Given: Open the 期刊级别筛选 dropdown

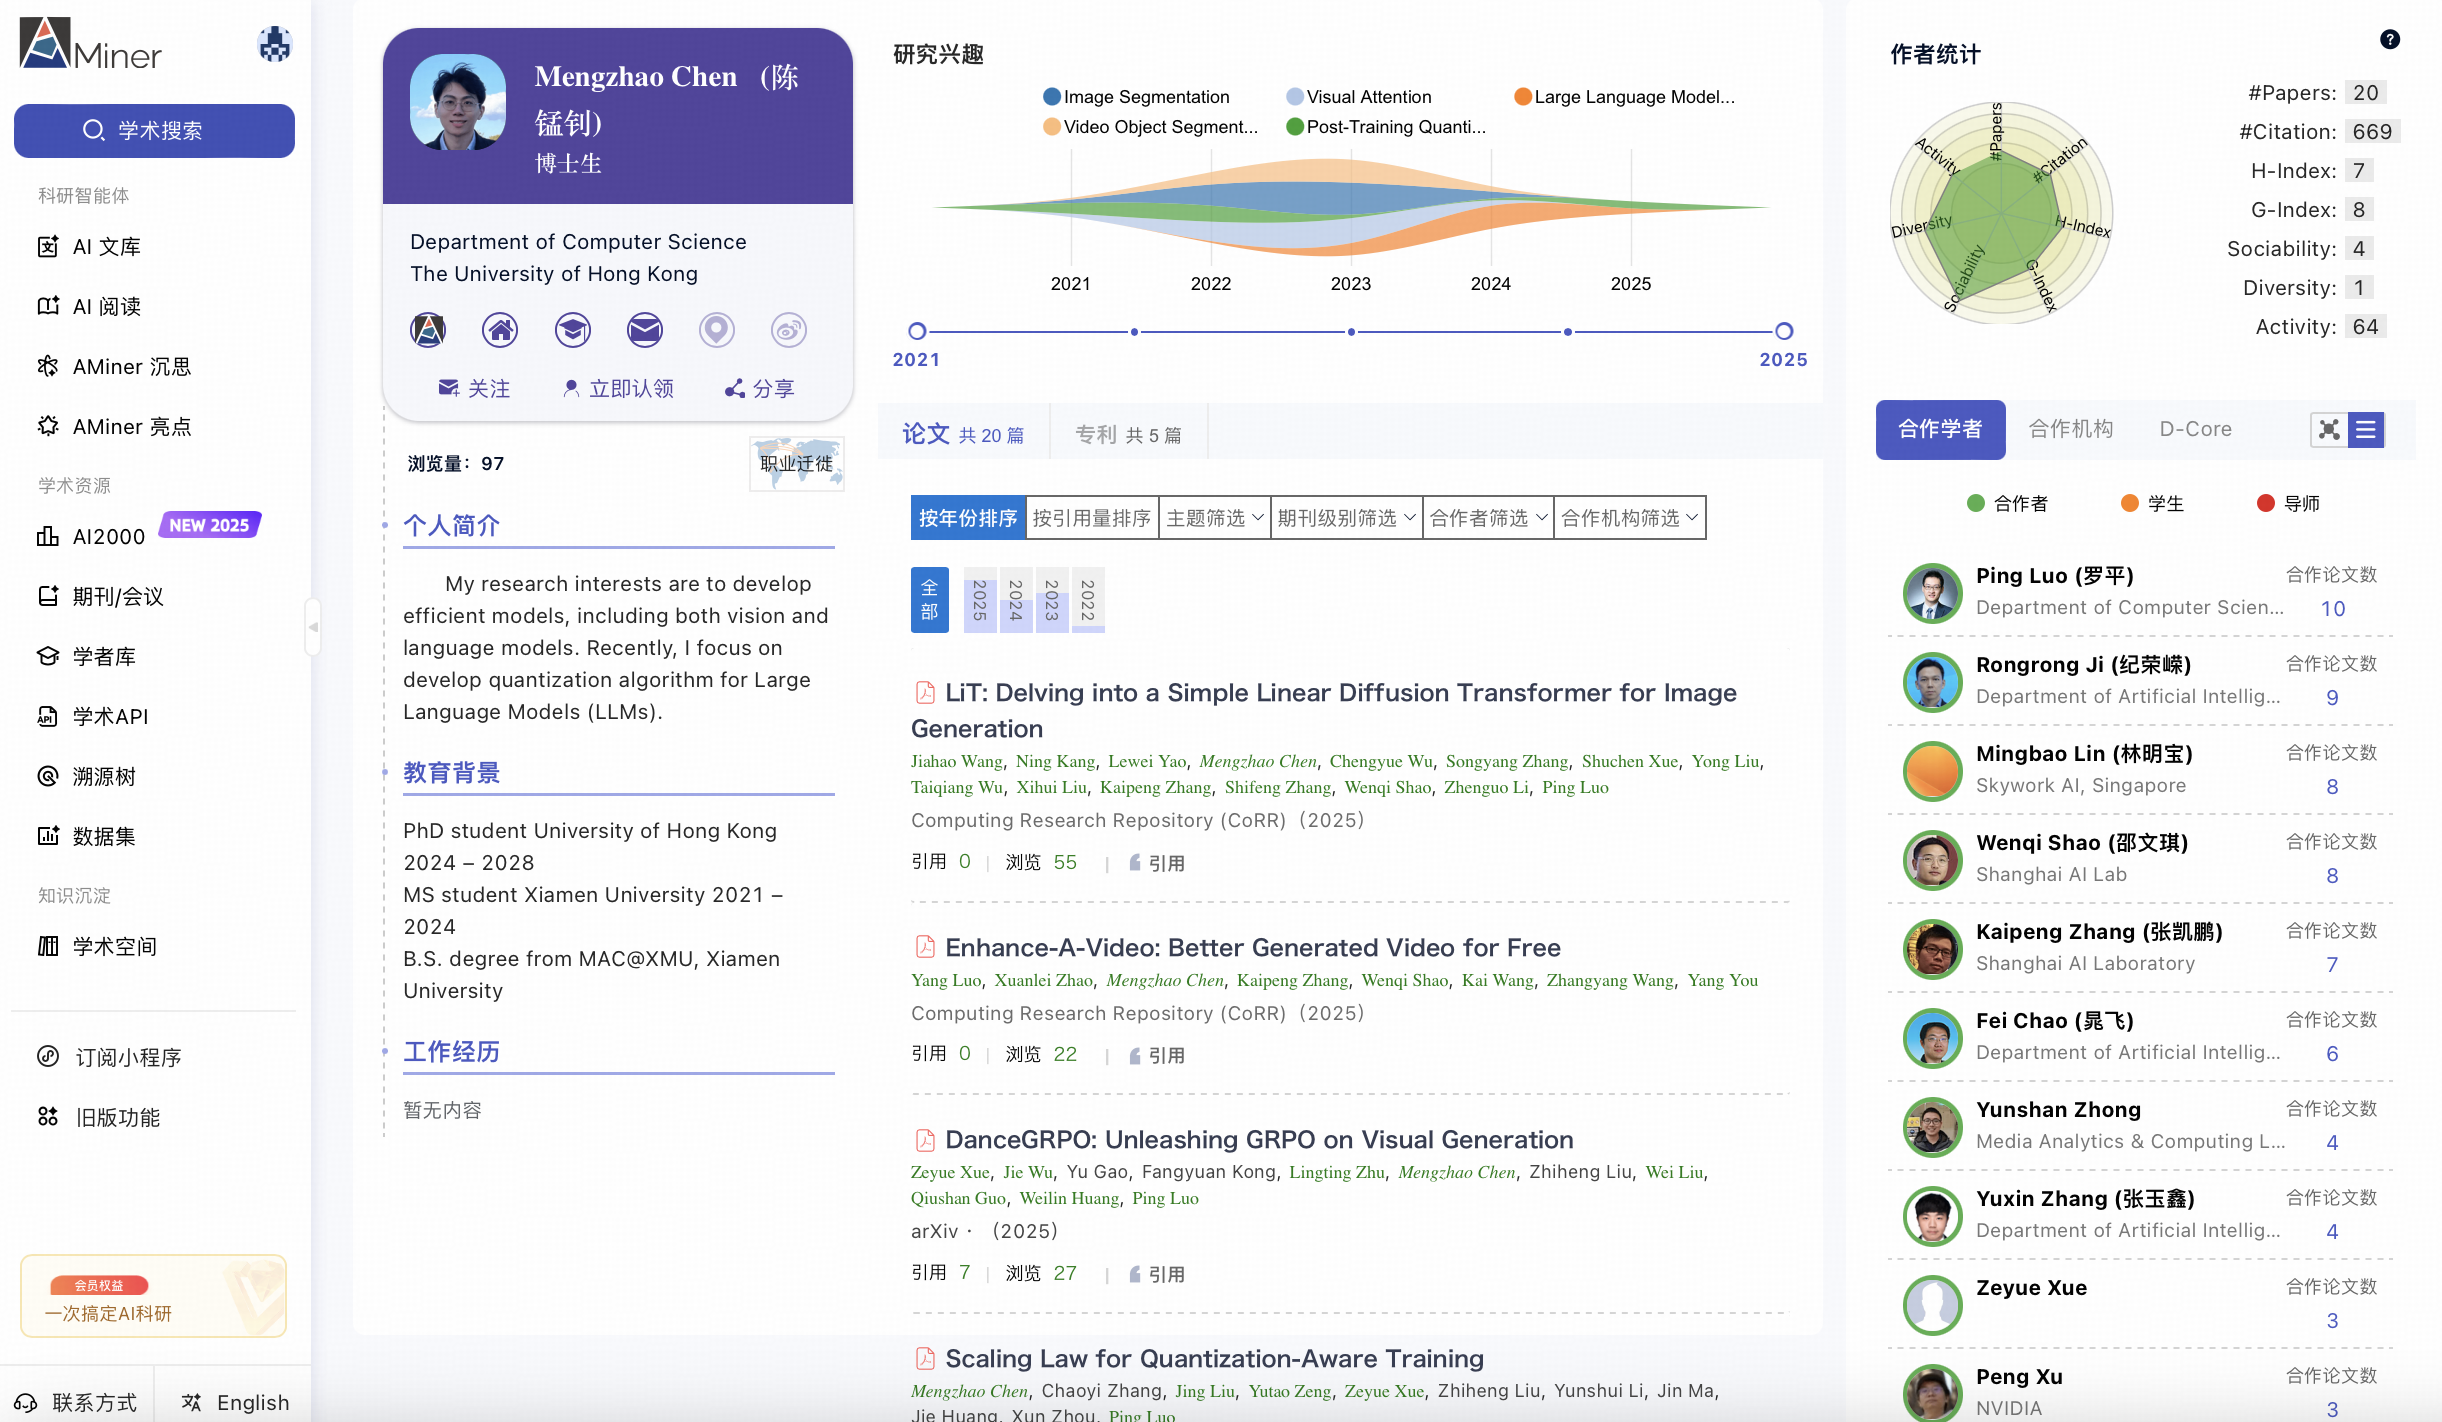Looking at the screenshot, I should [x=1346, y=518].
